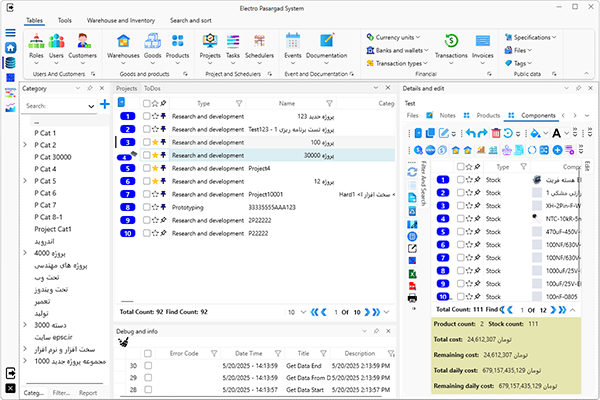Open the fill color bucket picker
This screenshot has height=400, width=600.
coord(536,133)
